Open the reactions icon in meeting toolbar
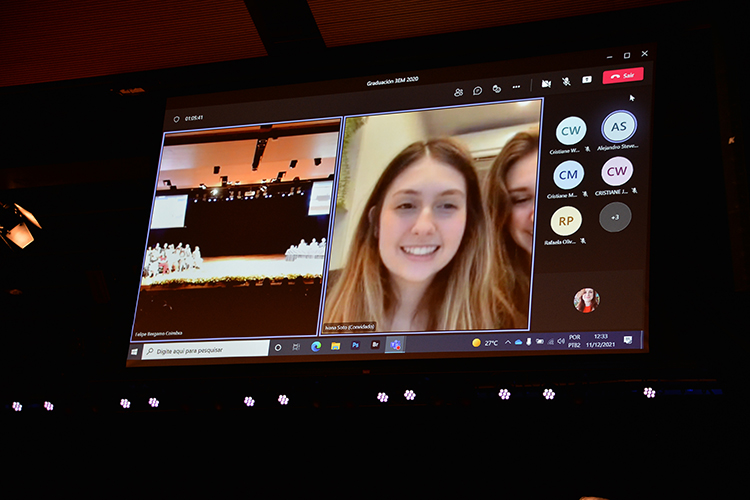 point(497,89)
